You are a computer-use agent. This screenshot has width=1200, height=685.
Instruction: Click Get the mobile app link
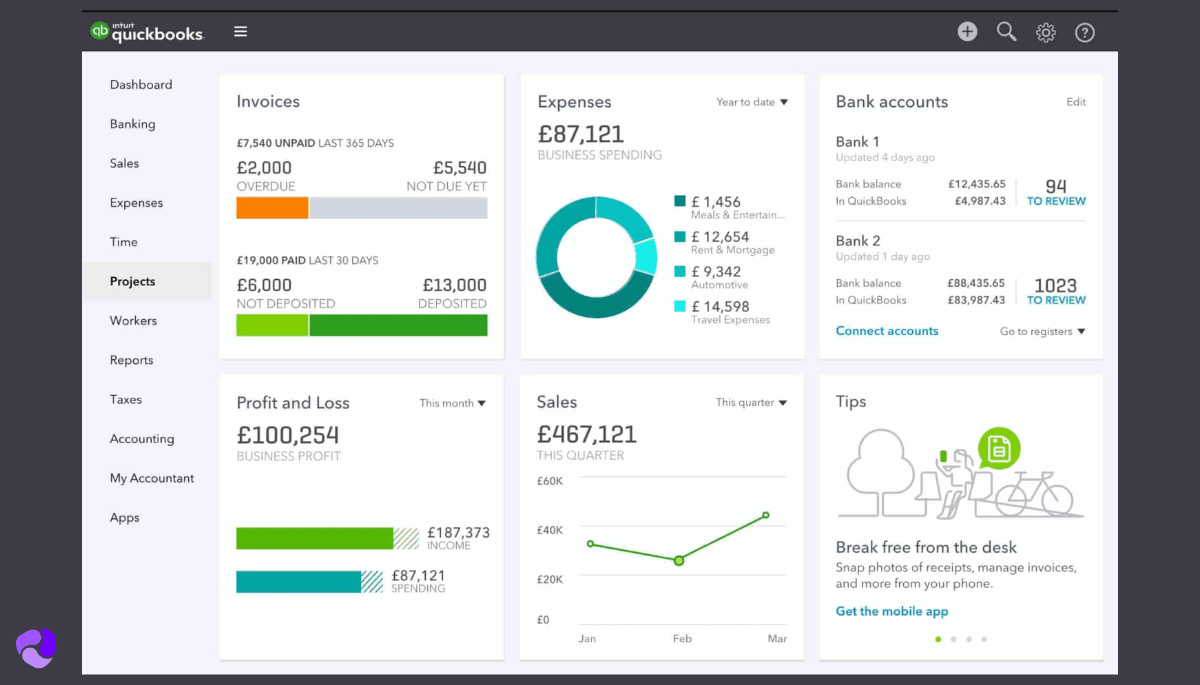pyautogui.click(x=892, y=611)
